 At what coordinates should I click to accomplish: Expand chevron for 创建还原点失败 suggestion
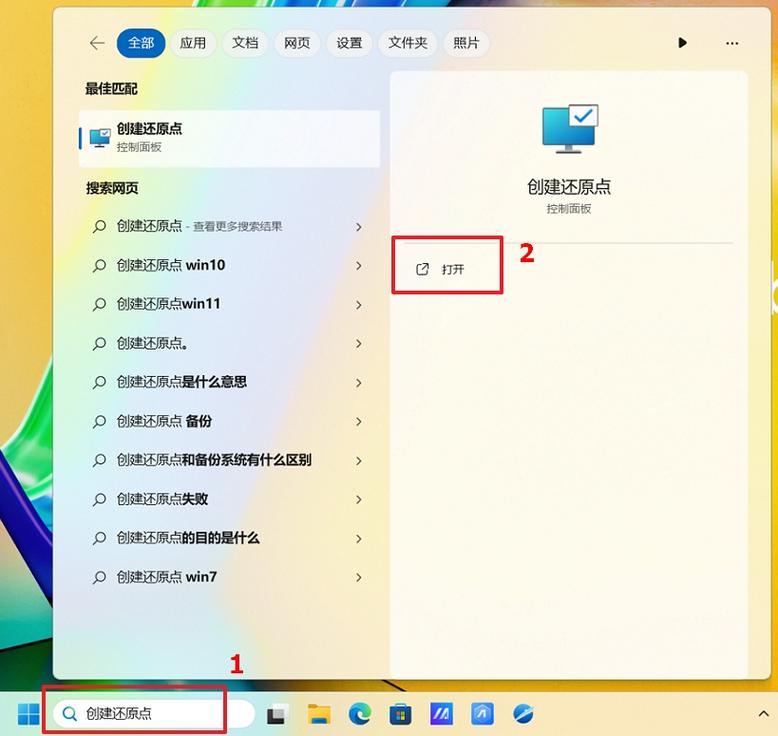pyautogui.click(x=359, y=500)
